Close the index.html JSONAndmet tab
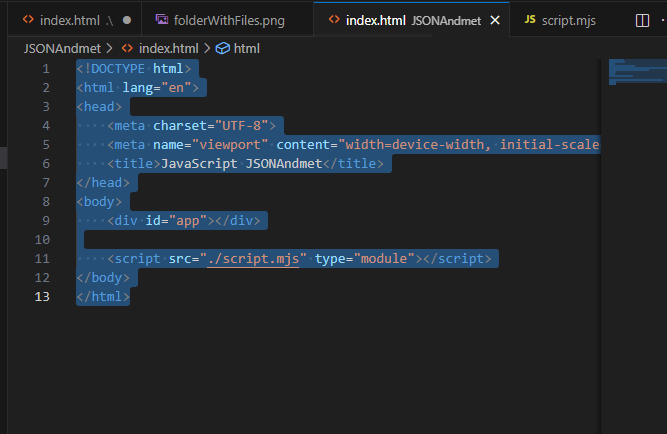The image size is (667, 434). click(495, 20)
